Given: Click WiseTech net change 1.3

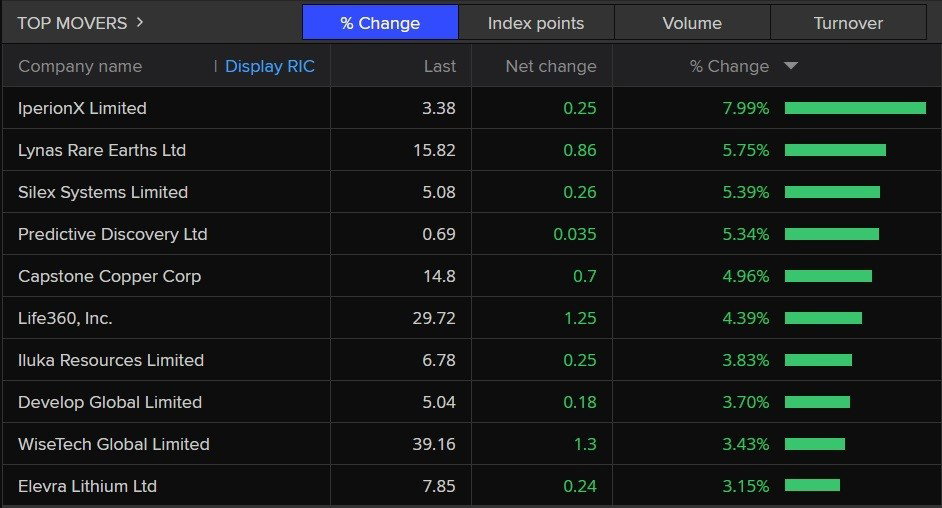Looking at the screenshot, I should tap(585, 444).
